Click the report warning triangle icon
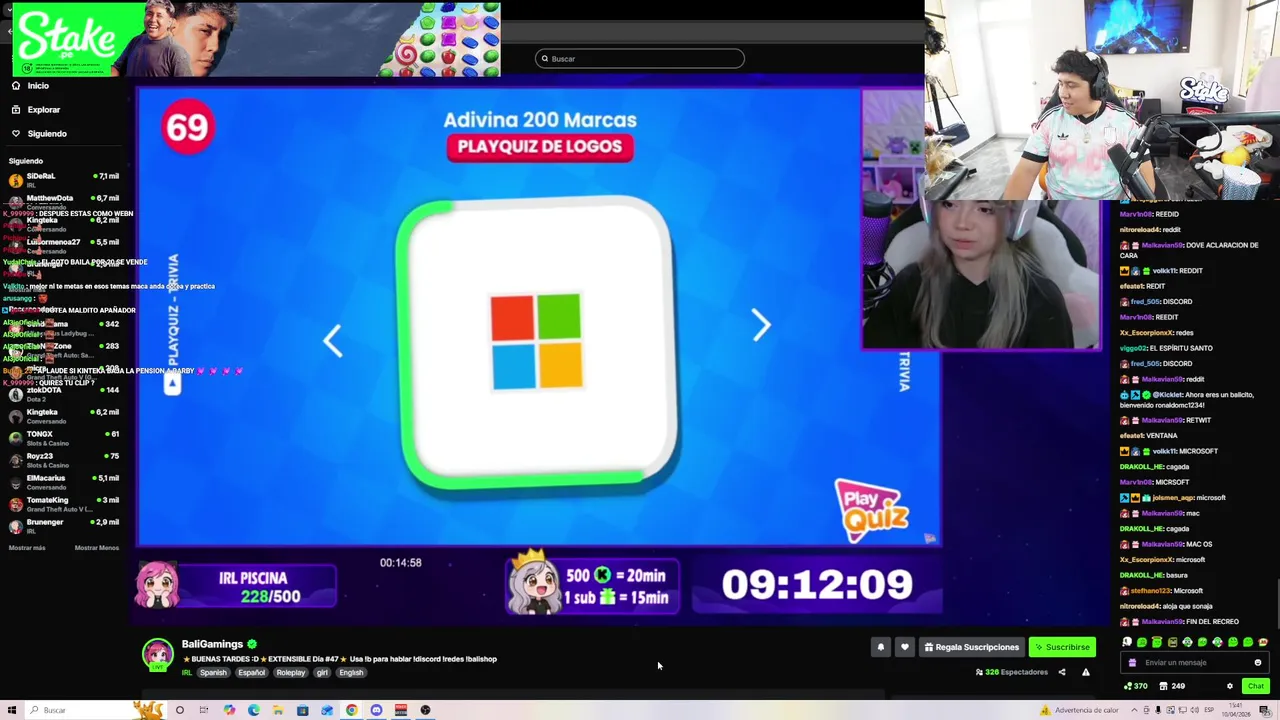1280x720 pixels. click(x=1086, y=673)
